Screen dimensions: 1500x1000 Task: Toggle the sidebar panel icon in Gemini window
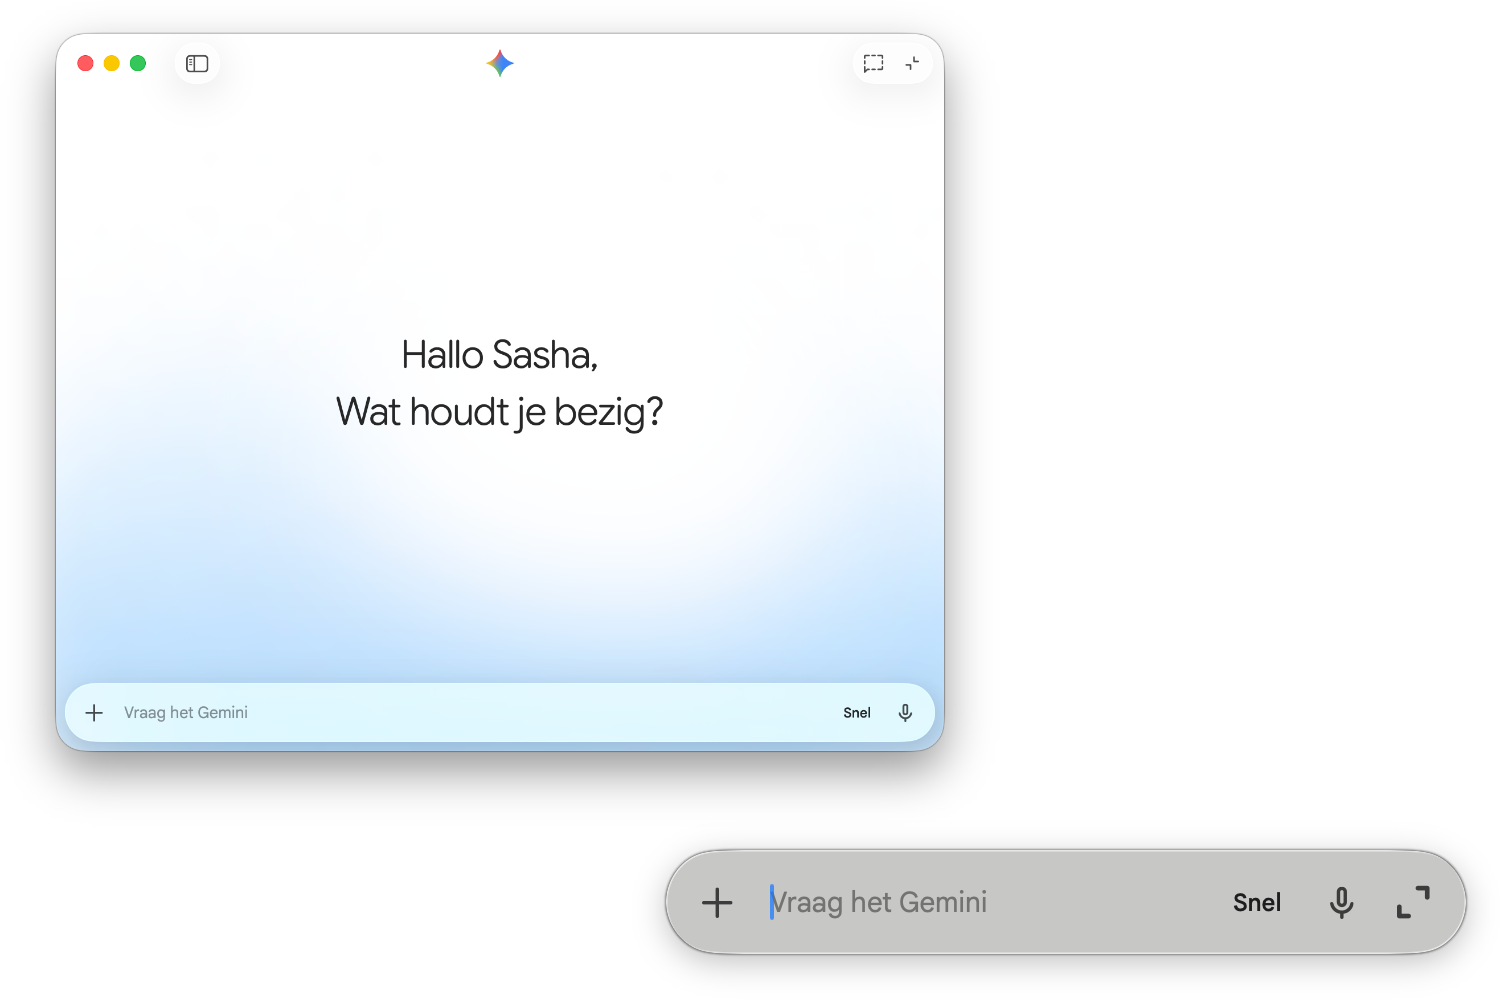197,64
